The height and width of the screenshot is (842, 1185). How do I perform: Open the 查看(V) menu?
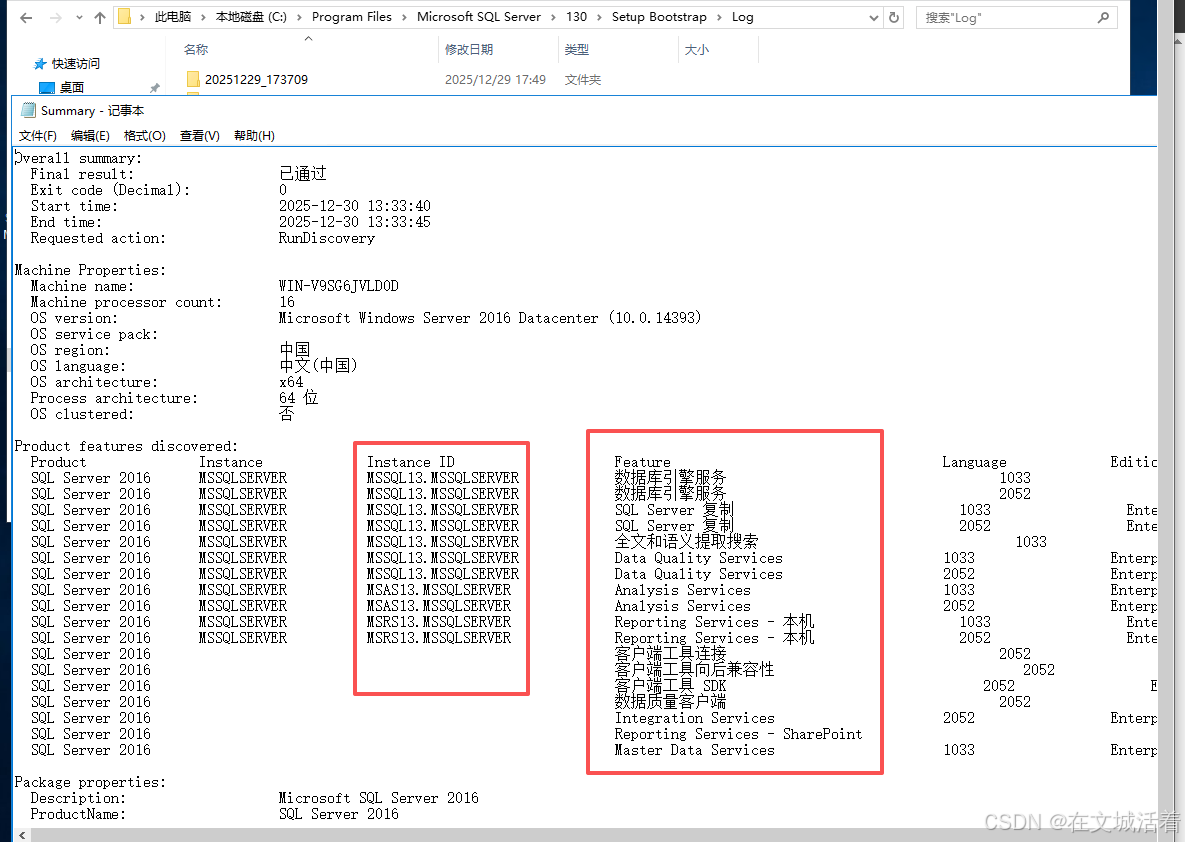coord(200,135)
